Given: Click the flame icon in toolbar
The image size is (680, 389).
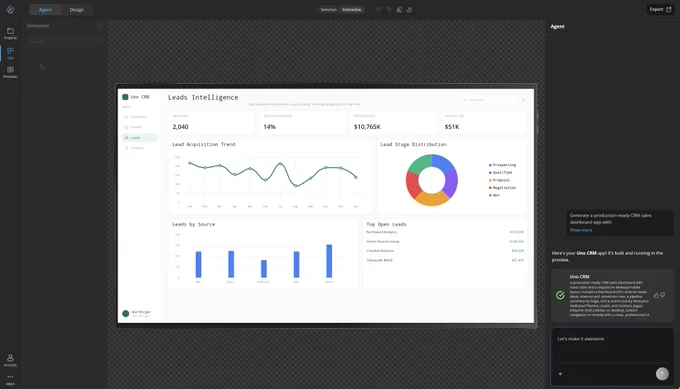Looking at the screenshot, I should click(409, 10).
